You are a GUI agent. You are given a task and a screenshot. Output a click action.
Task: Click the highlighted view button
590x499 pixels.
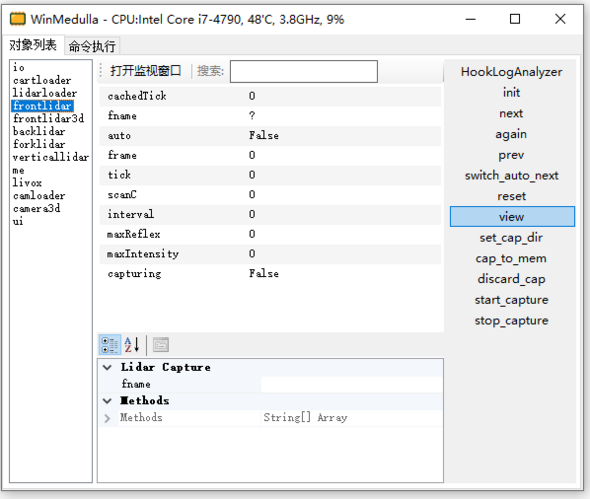coord(512,216)
